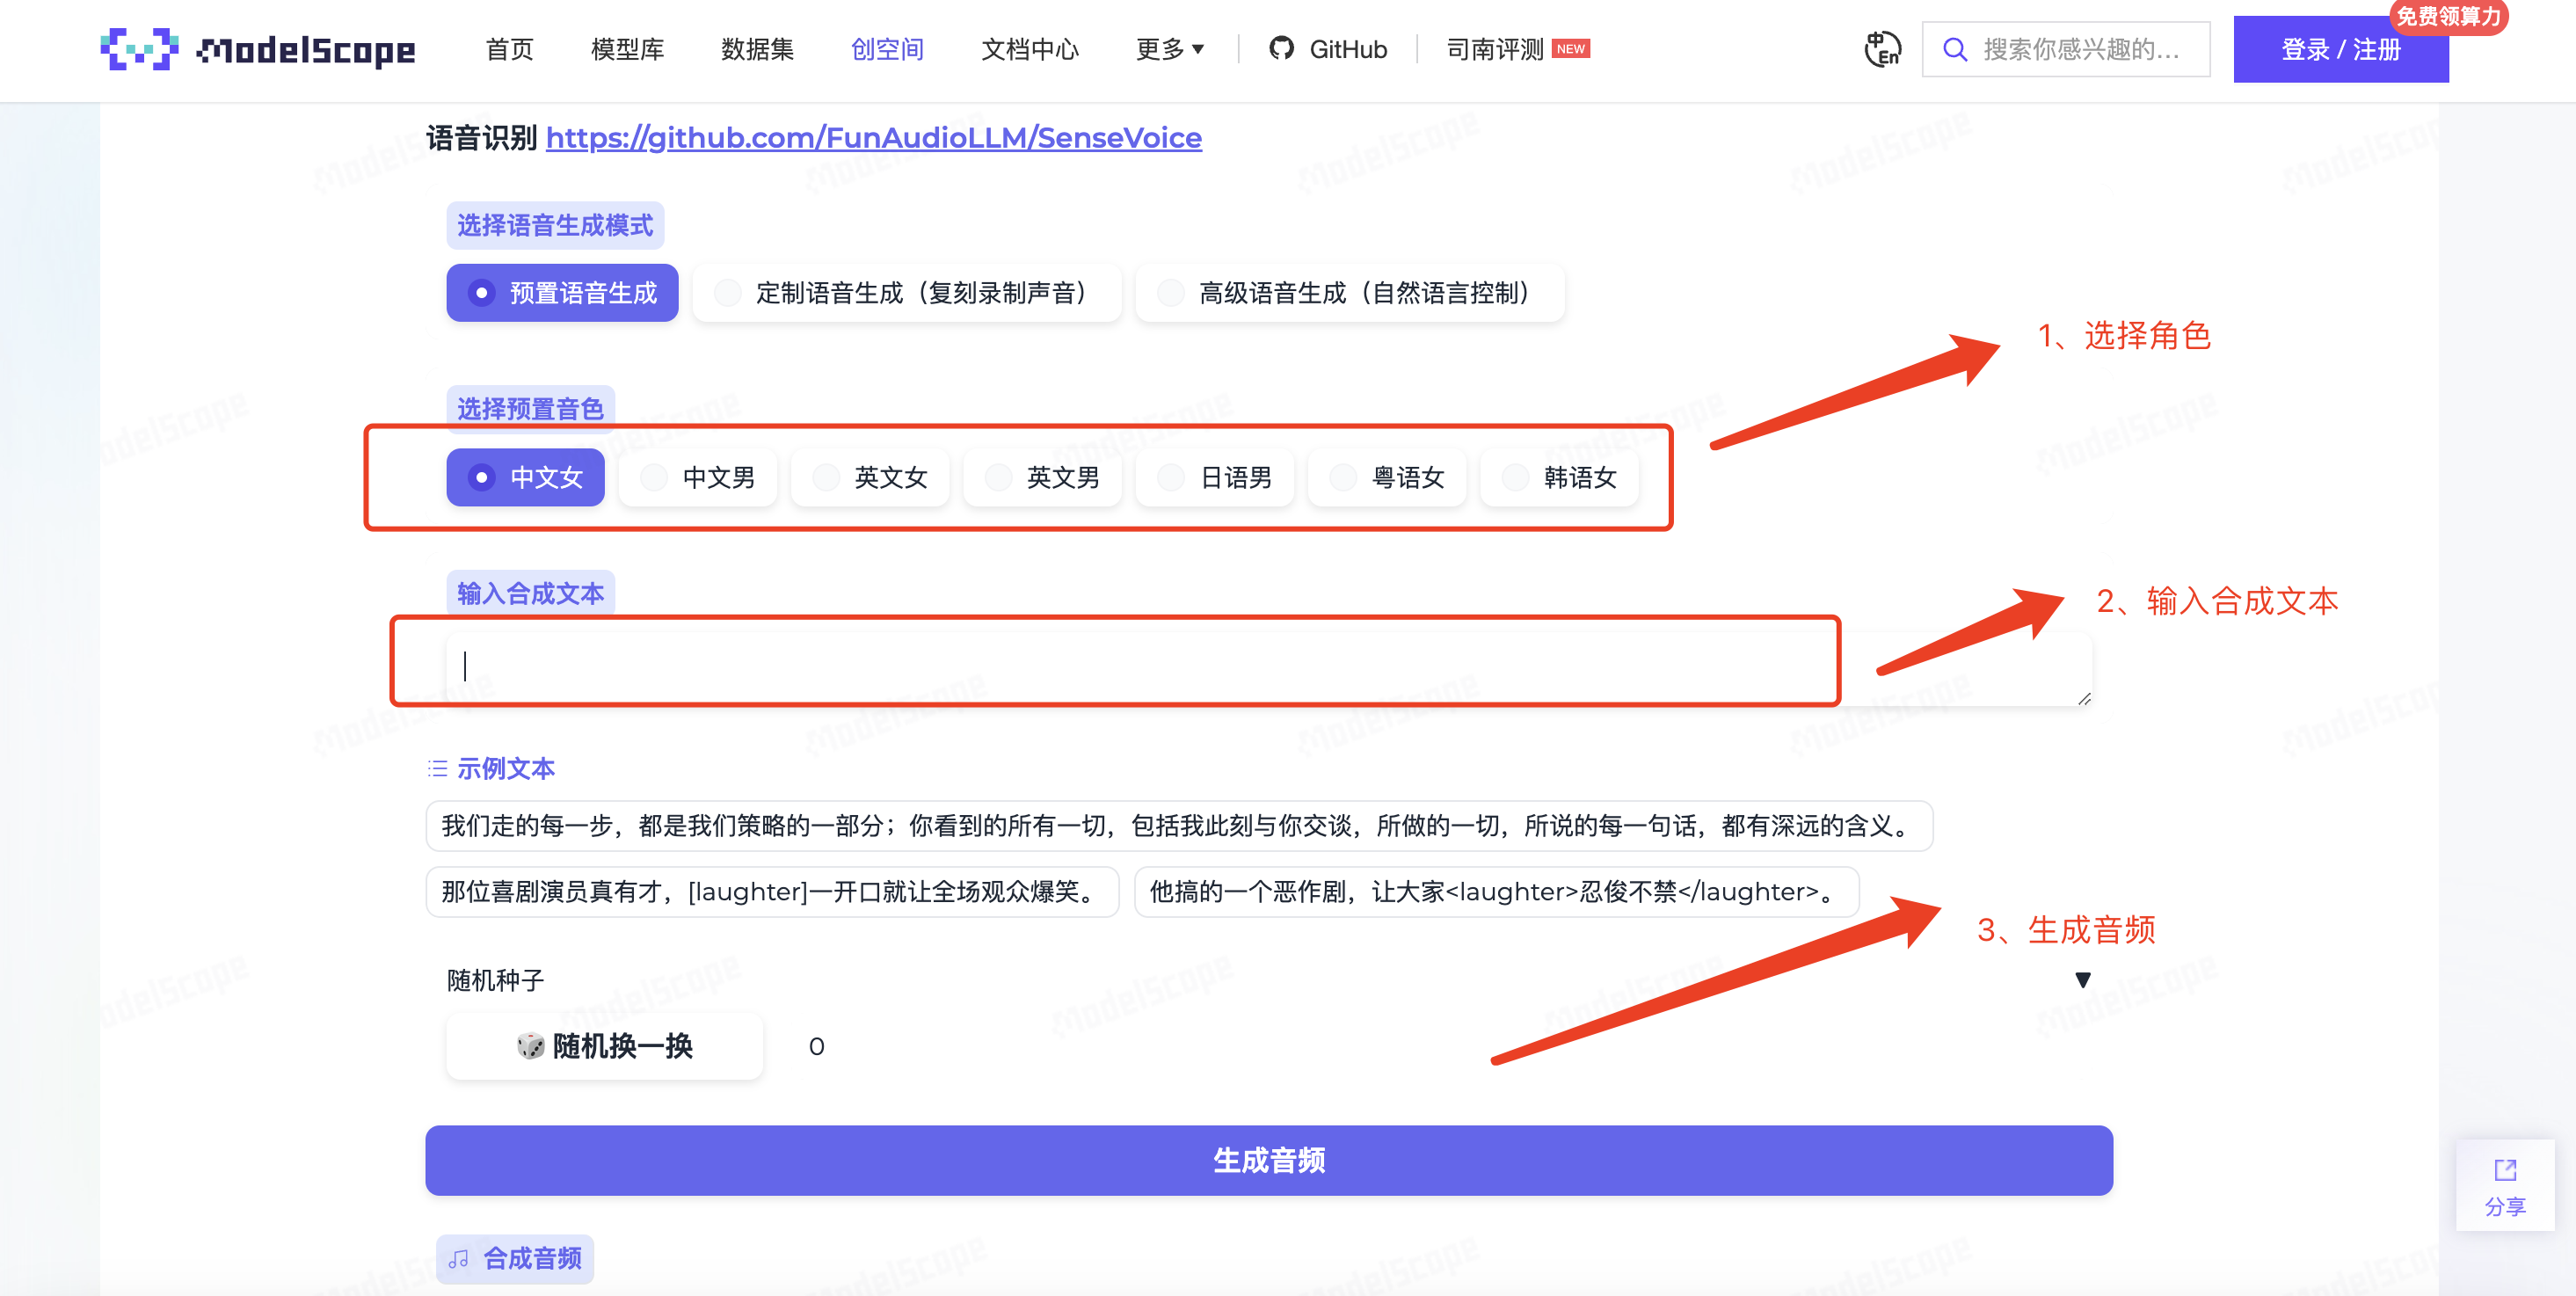Open the 更多 dropdown menu
This screenshot has height=1296, width=2576.
tap(1169, 49)
